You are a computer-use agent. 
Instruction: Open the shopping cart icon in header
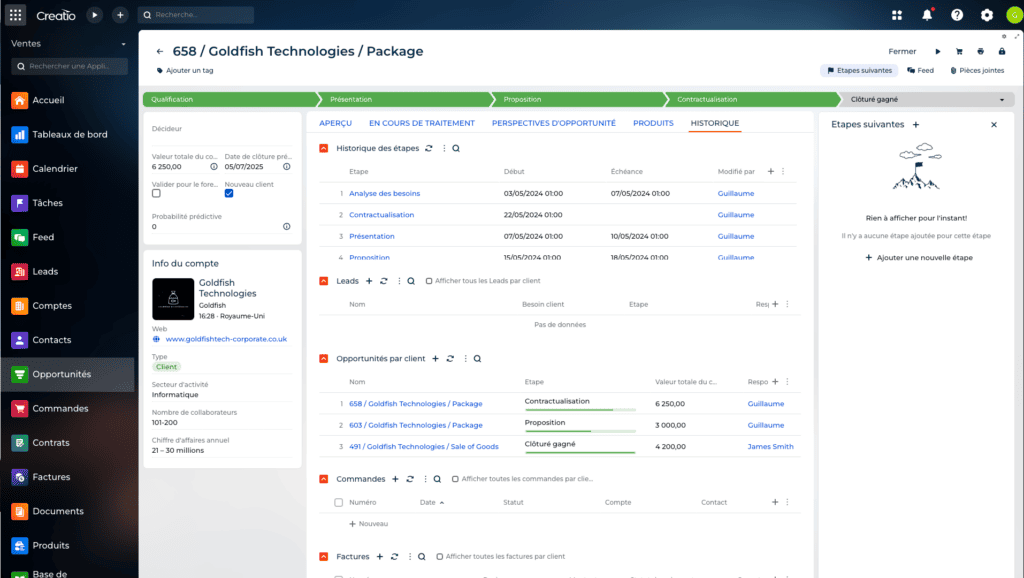click(x=958, y=51)
